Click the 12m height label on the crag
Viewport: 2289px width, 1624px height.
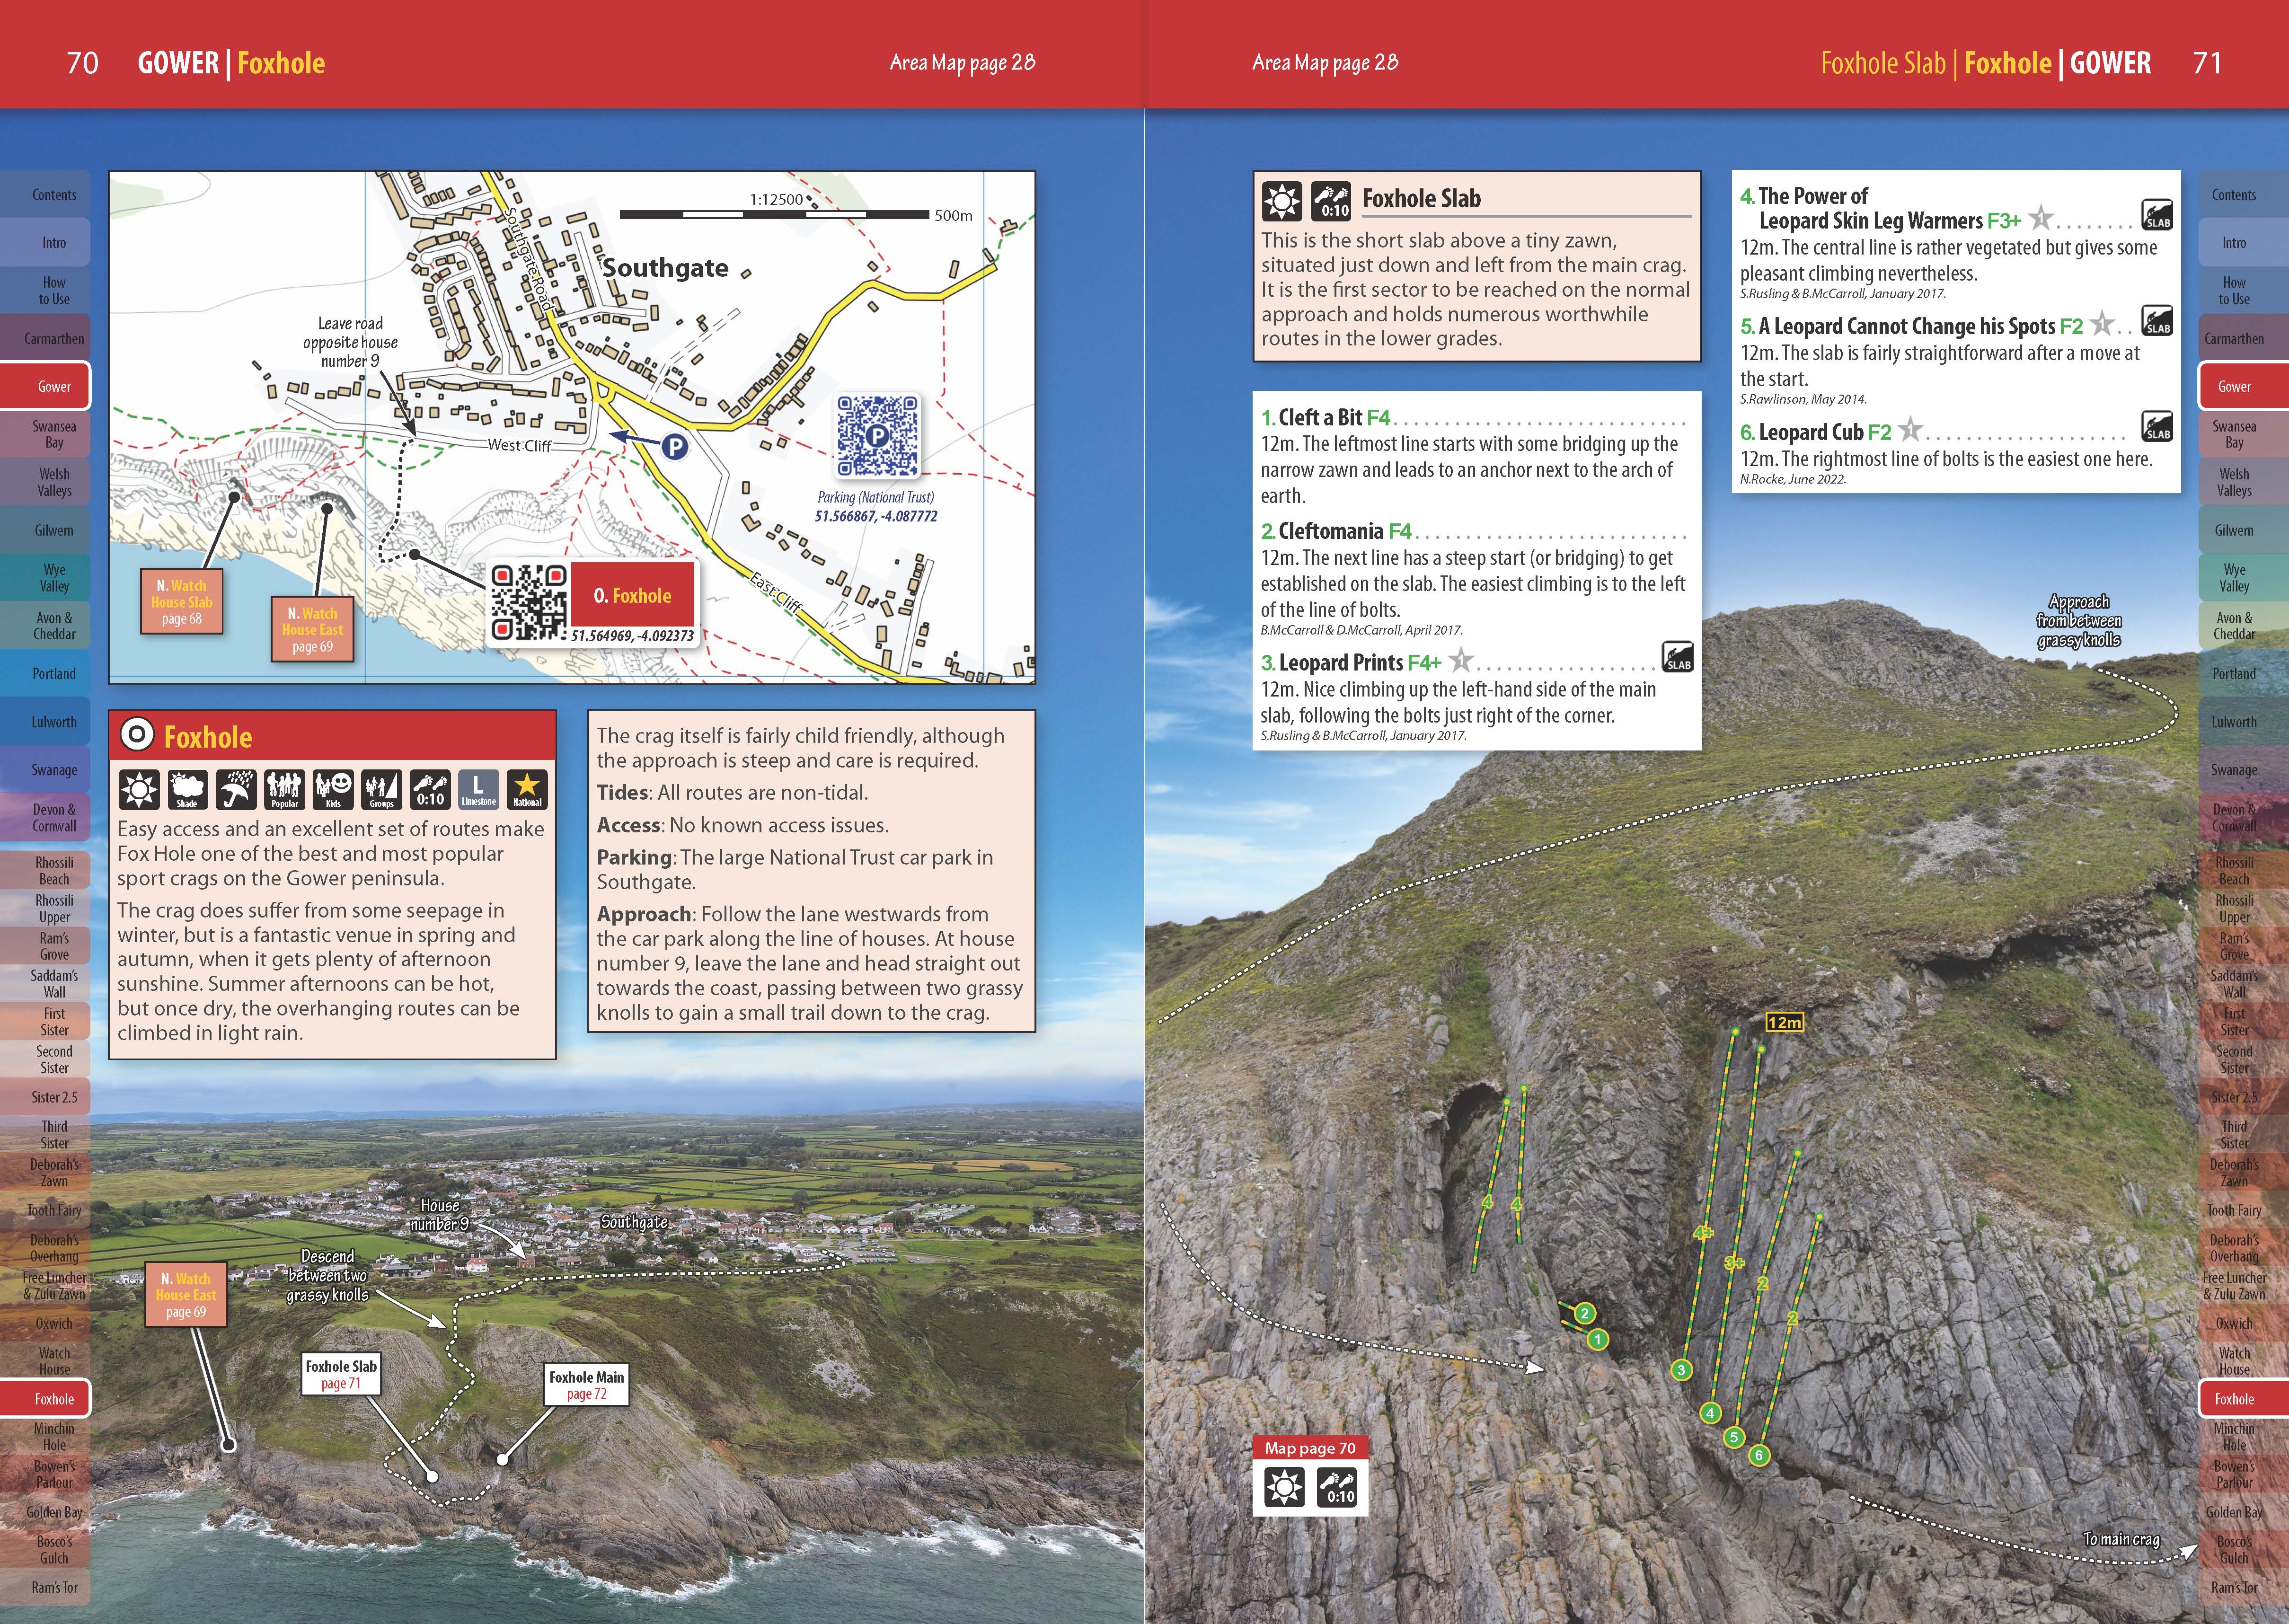coord(1784,1022)
